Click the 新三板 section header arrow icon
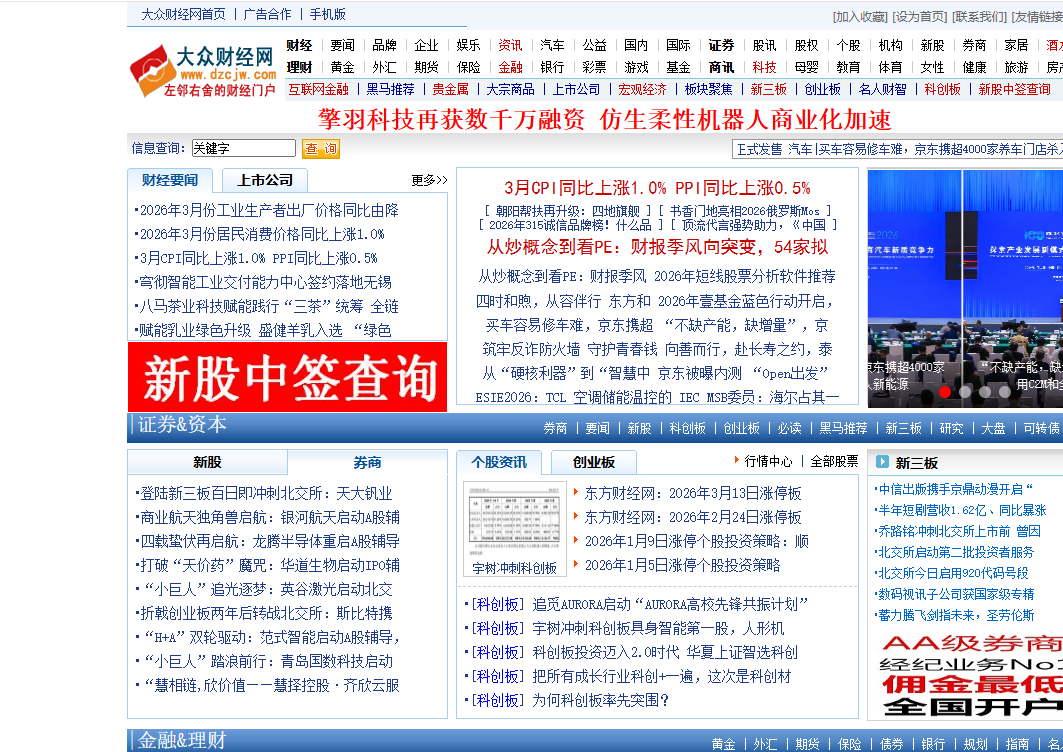Screen dimensions: 1063x752 pos(882,462)
